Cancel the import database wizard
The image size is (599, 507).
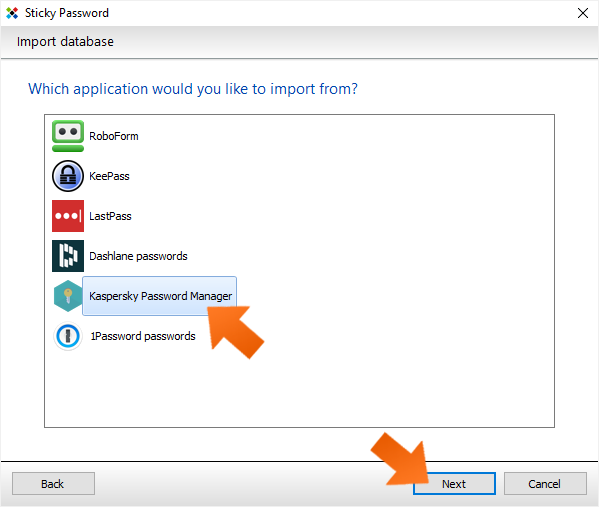[x=545, y=484]
